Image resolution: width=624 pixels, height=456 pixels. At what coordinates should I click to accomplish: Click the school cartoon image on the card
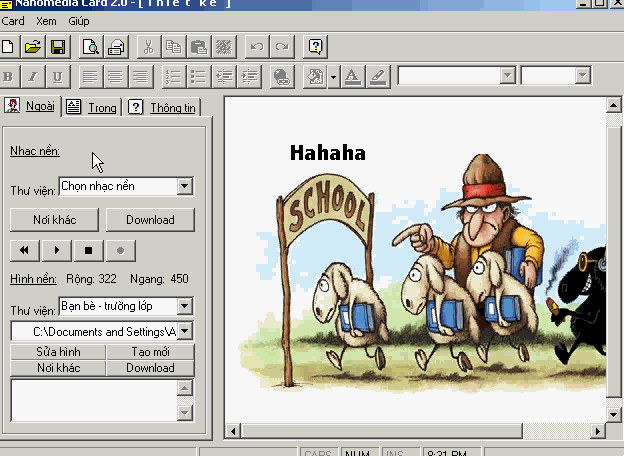tap(422, 271)
